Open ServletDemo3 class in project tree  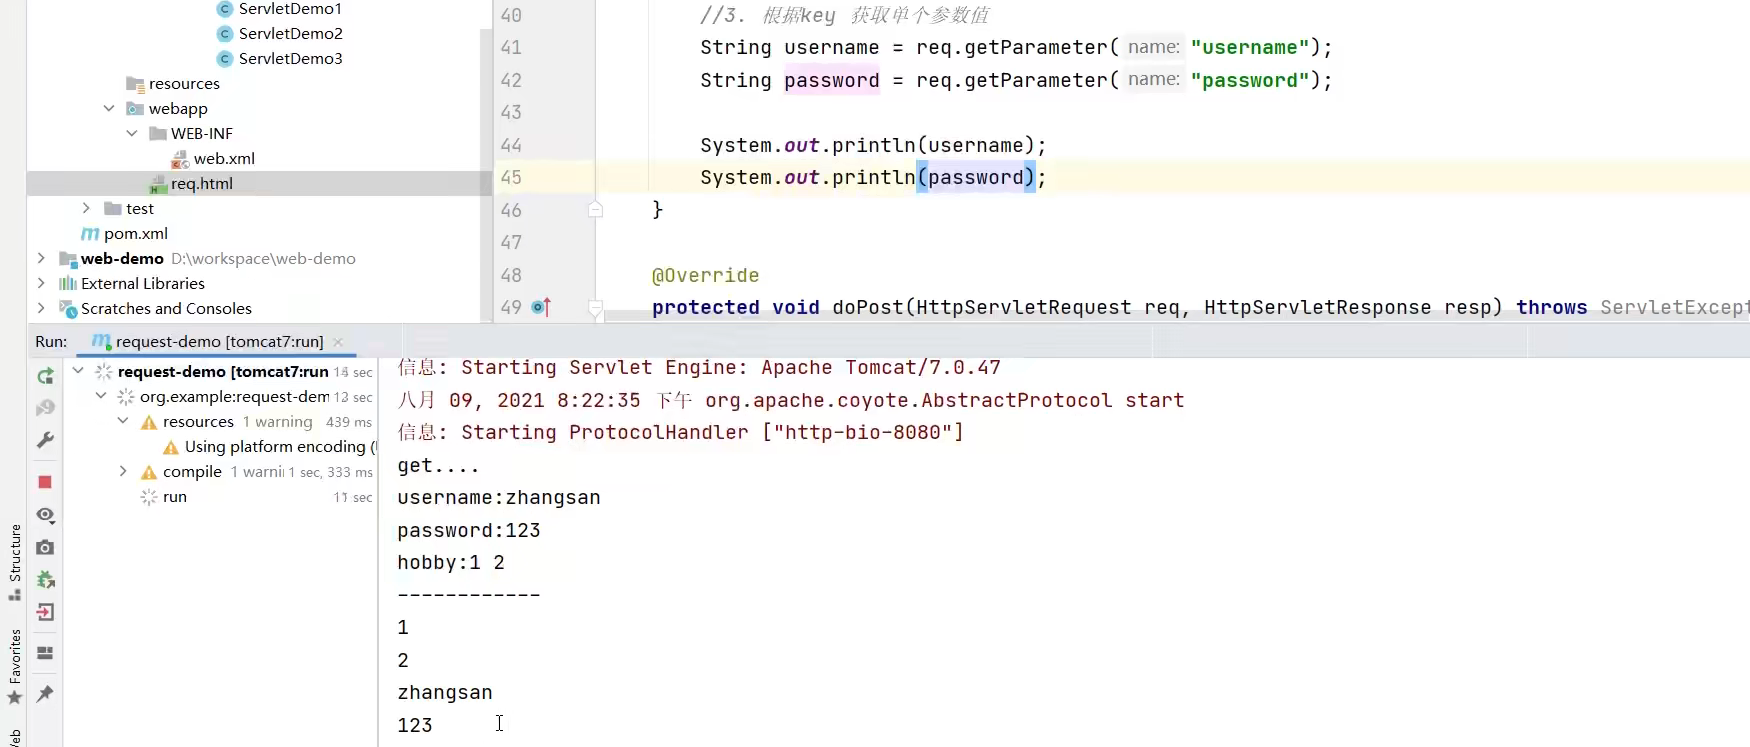click(290, 58)
